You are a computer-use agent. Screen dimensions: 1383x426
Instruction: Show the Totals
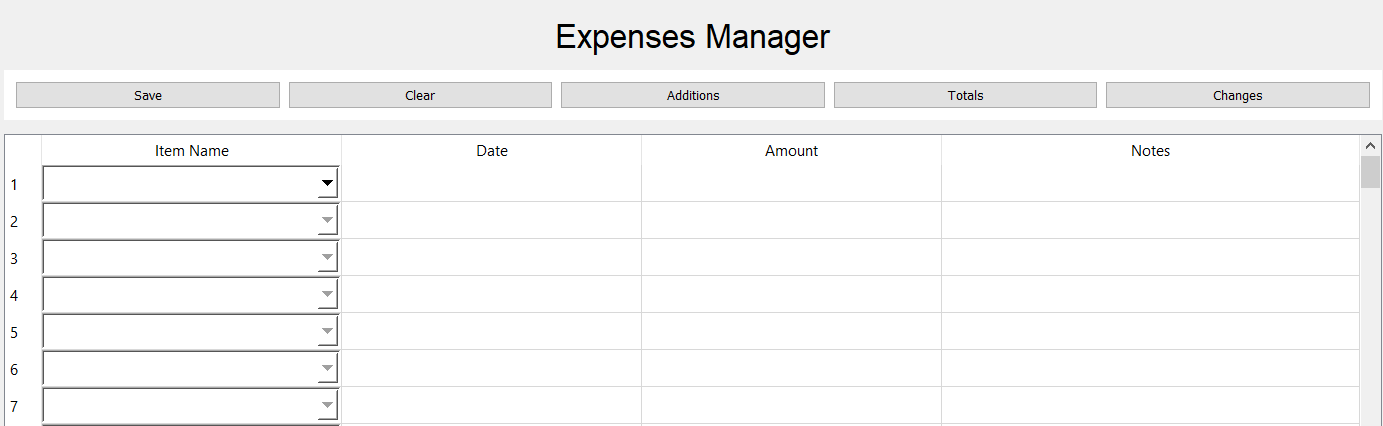pyautogui.click(x=965, y=95)
